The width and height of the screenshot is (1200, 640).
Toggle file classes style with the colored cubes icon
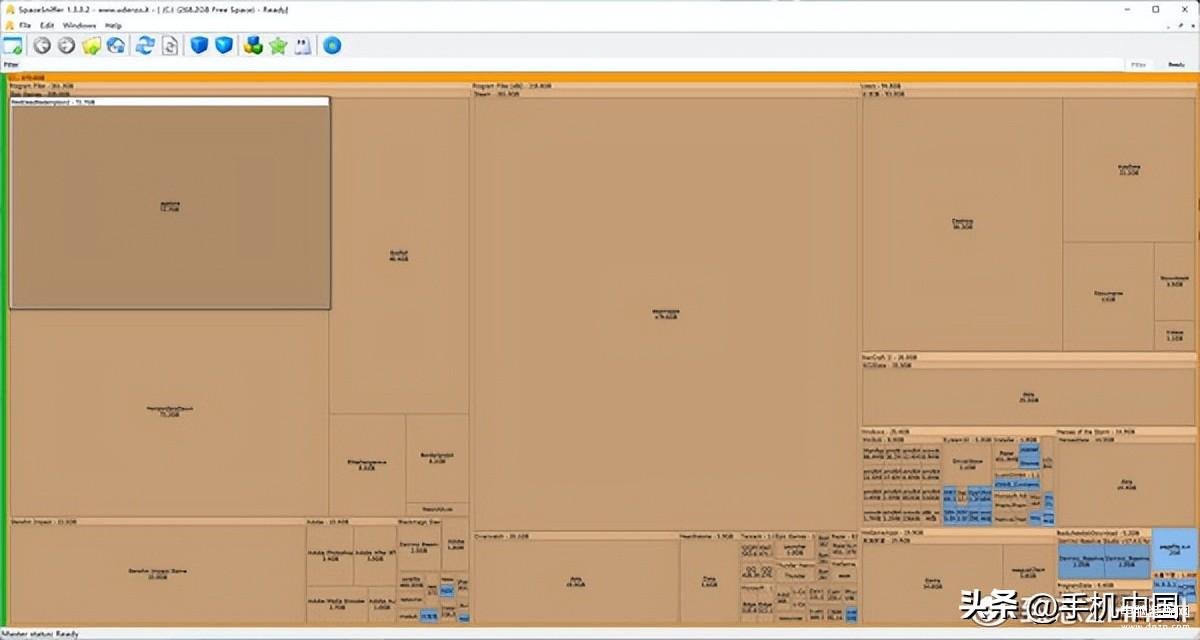253,45
